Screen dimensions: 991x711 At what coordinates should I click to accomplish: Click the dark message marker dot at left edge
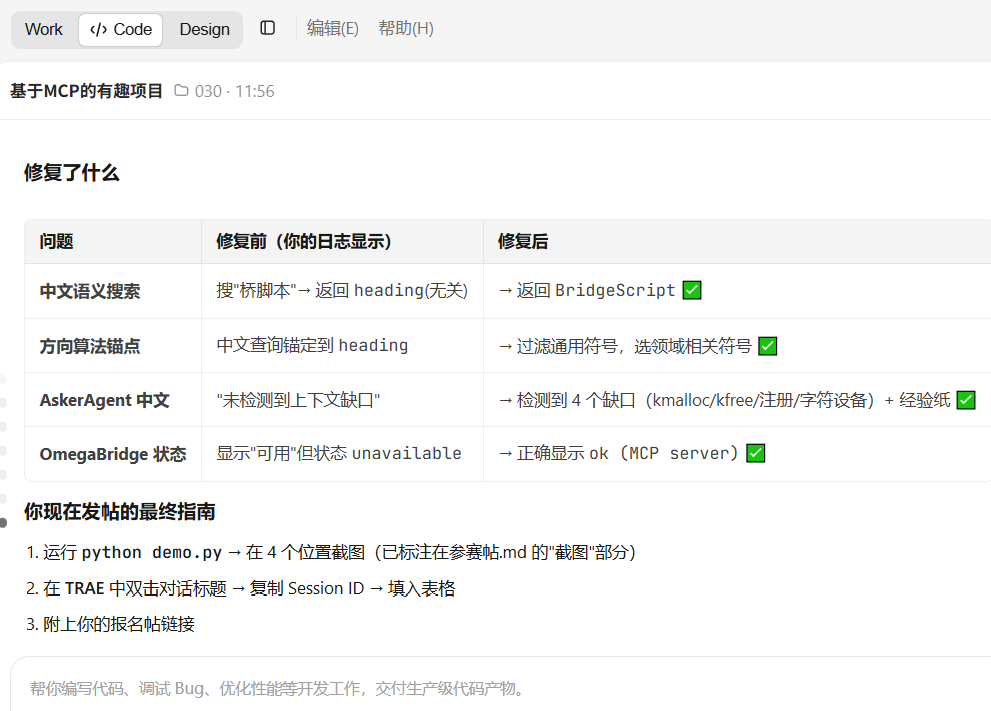3,523
